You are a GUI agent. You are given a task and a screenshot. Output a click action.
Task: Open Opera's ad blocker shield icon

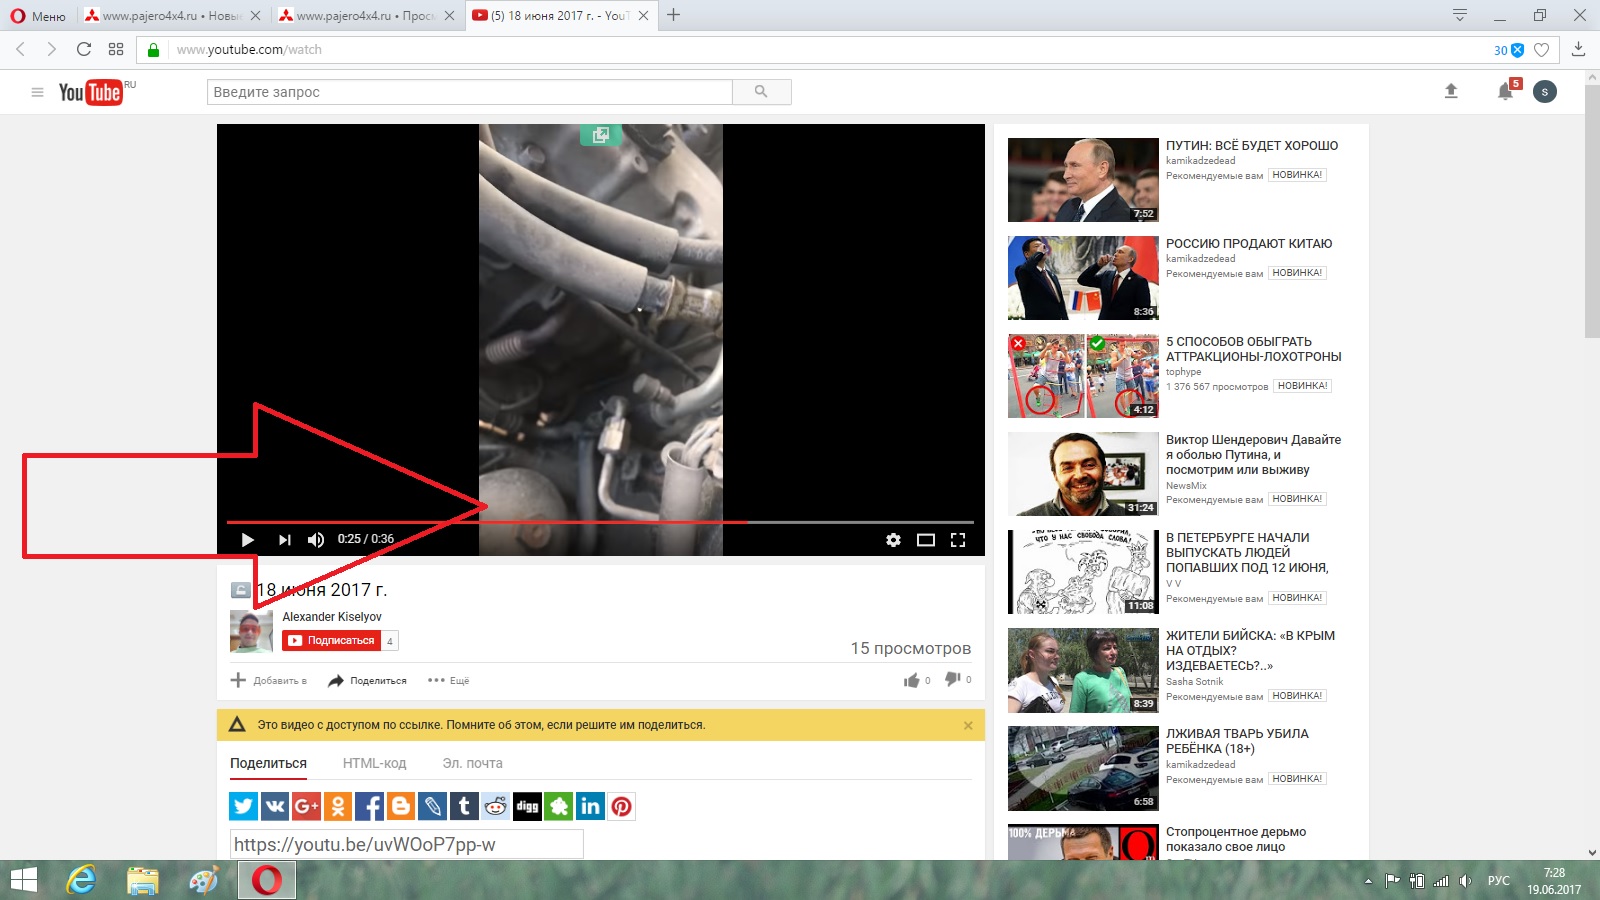point(1518,50)
